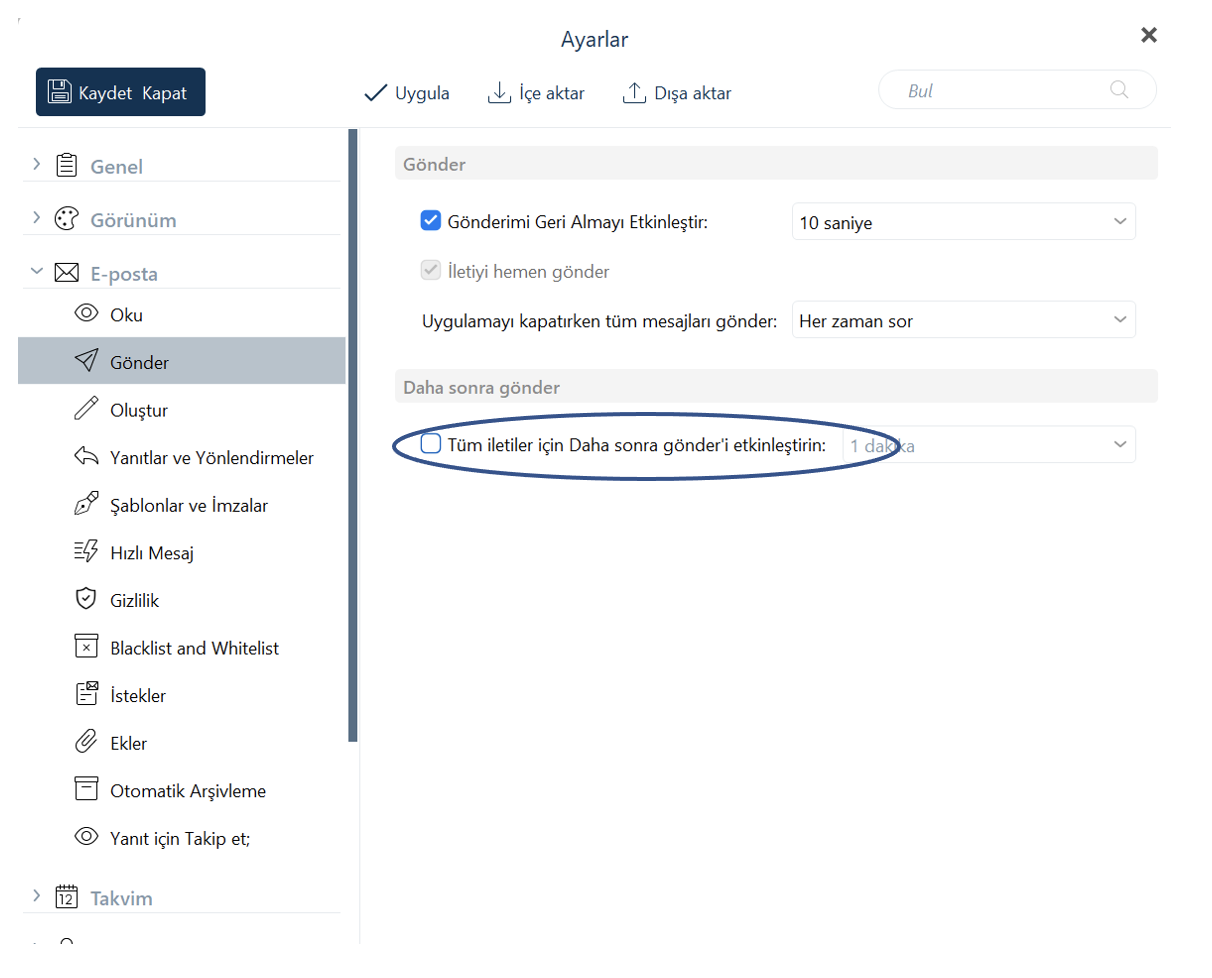Expand the Görünüm section chevron
The image size is (1212, 978).
tap(36, 218)
